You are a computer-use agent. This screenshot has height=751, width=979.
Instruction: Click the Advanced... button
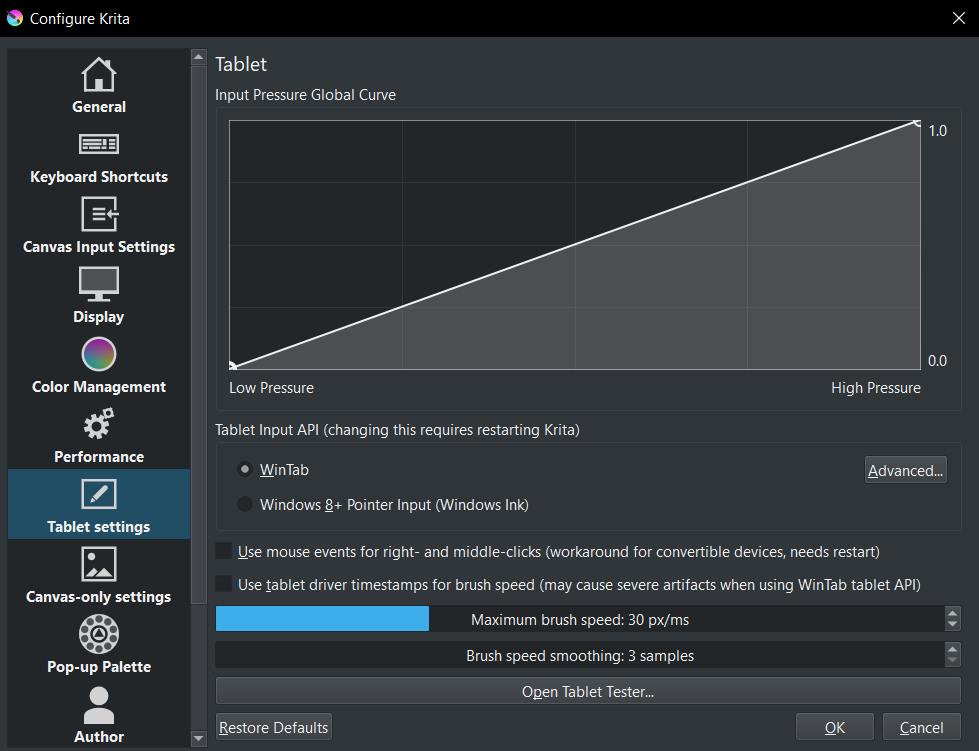(x=905, y=471)
